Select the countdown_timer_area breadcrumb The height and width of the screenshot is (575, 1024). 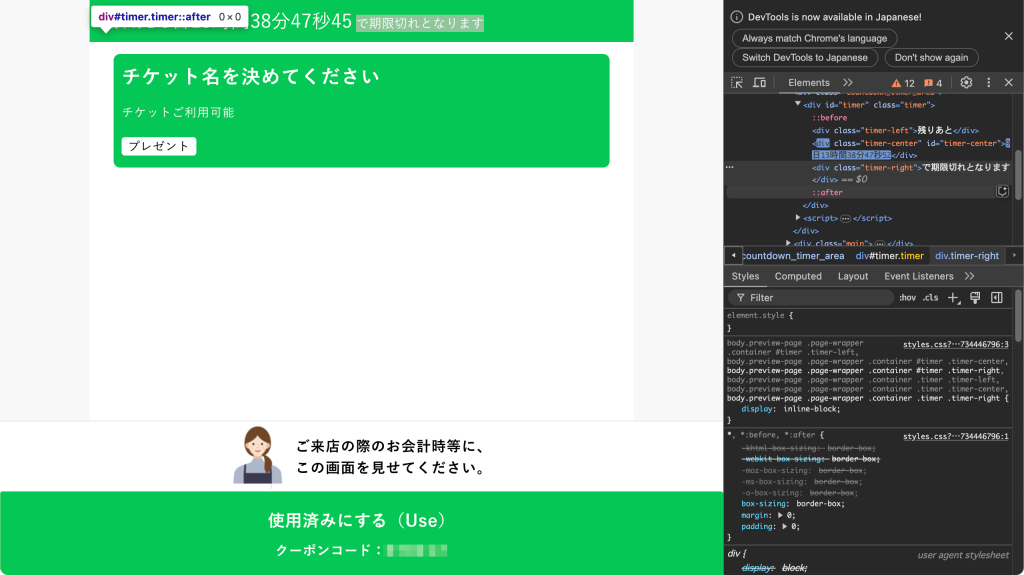coord(793,256)
